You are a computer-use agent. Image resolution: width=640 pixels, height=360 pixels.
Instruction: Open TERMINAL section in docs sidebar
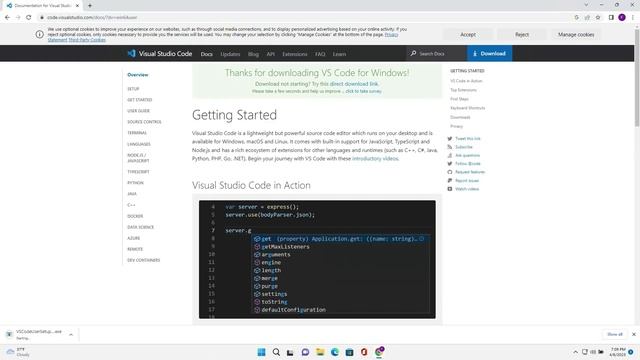click(x=137, y=133)
